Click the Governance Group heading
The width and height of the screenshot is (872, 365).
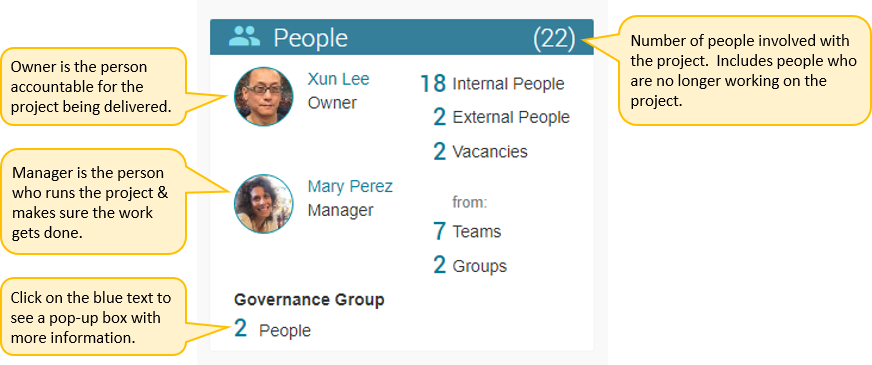click(309, 300)
